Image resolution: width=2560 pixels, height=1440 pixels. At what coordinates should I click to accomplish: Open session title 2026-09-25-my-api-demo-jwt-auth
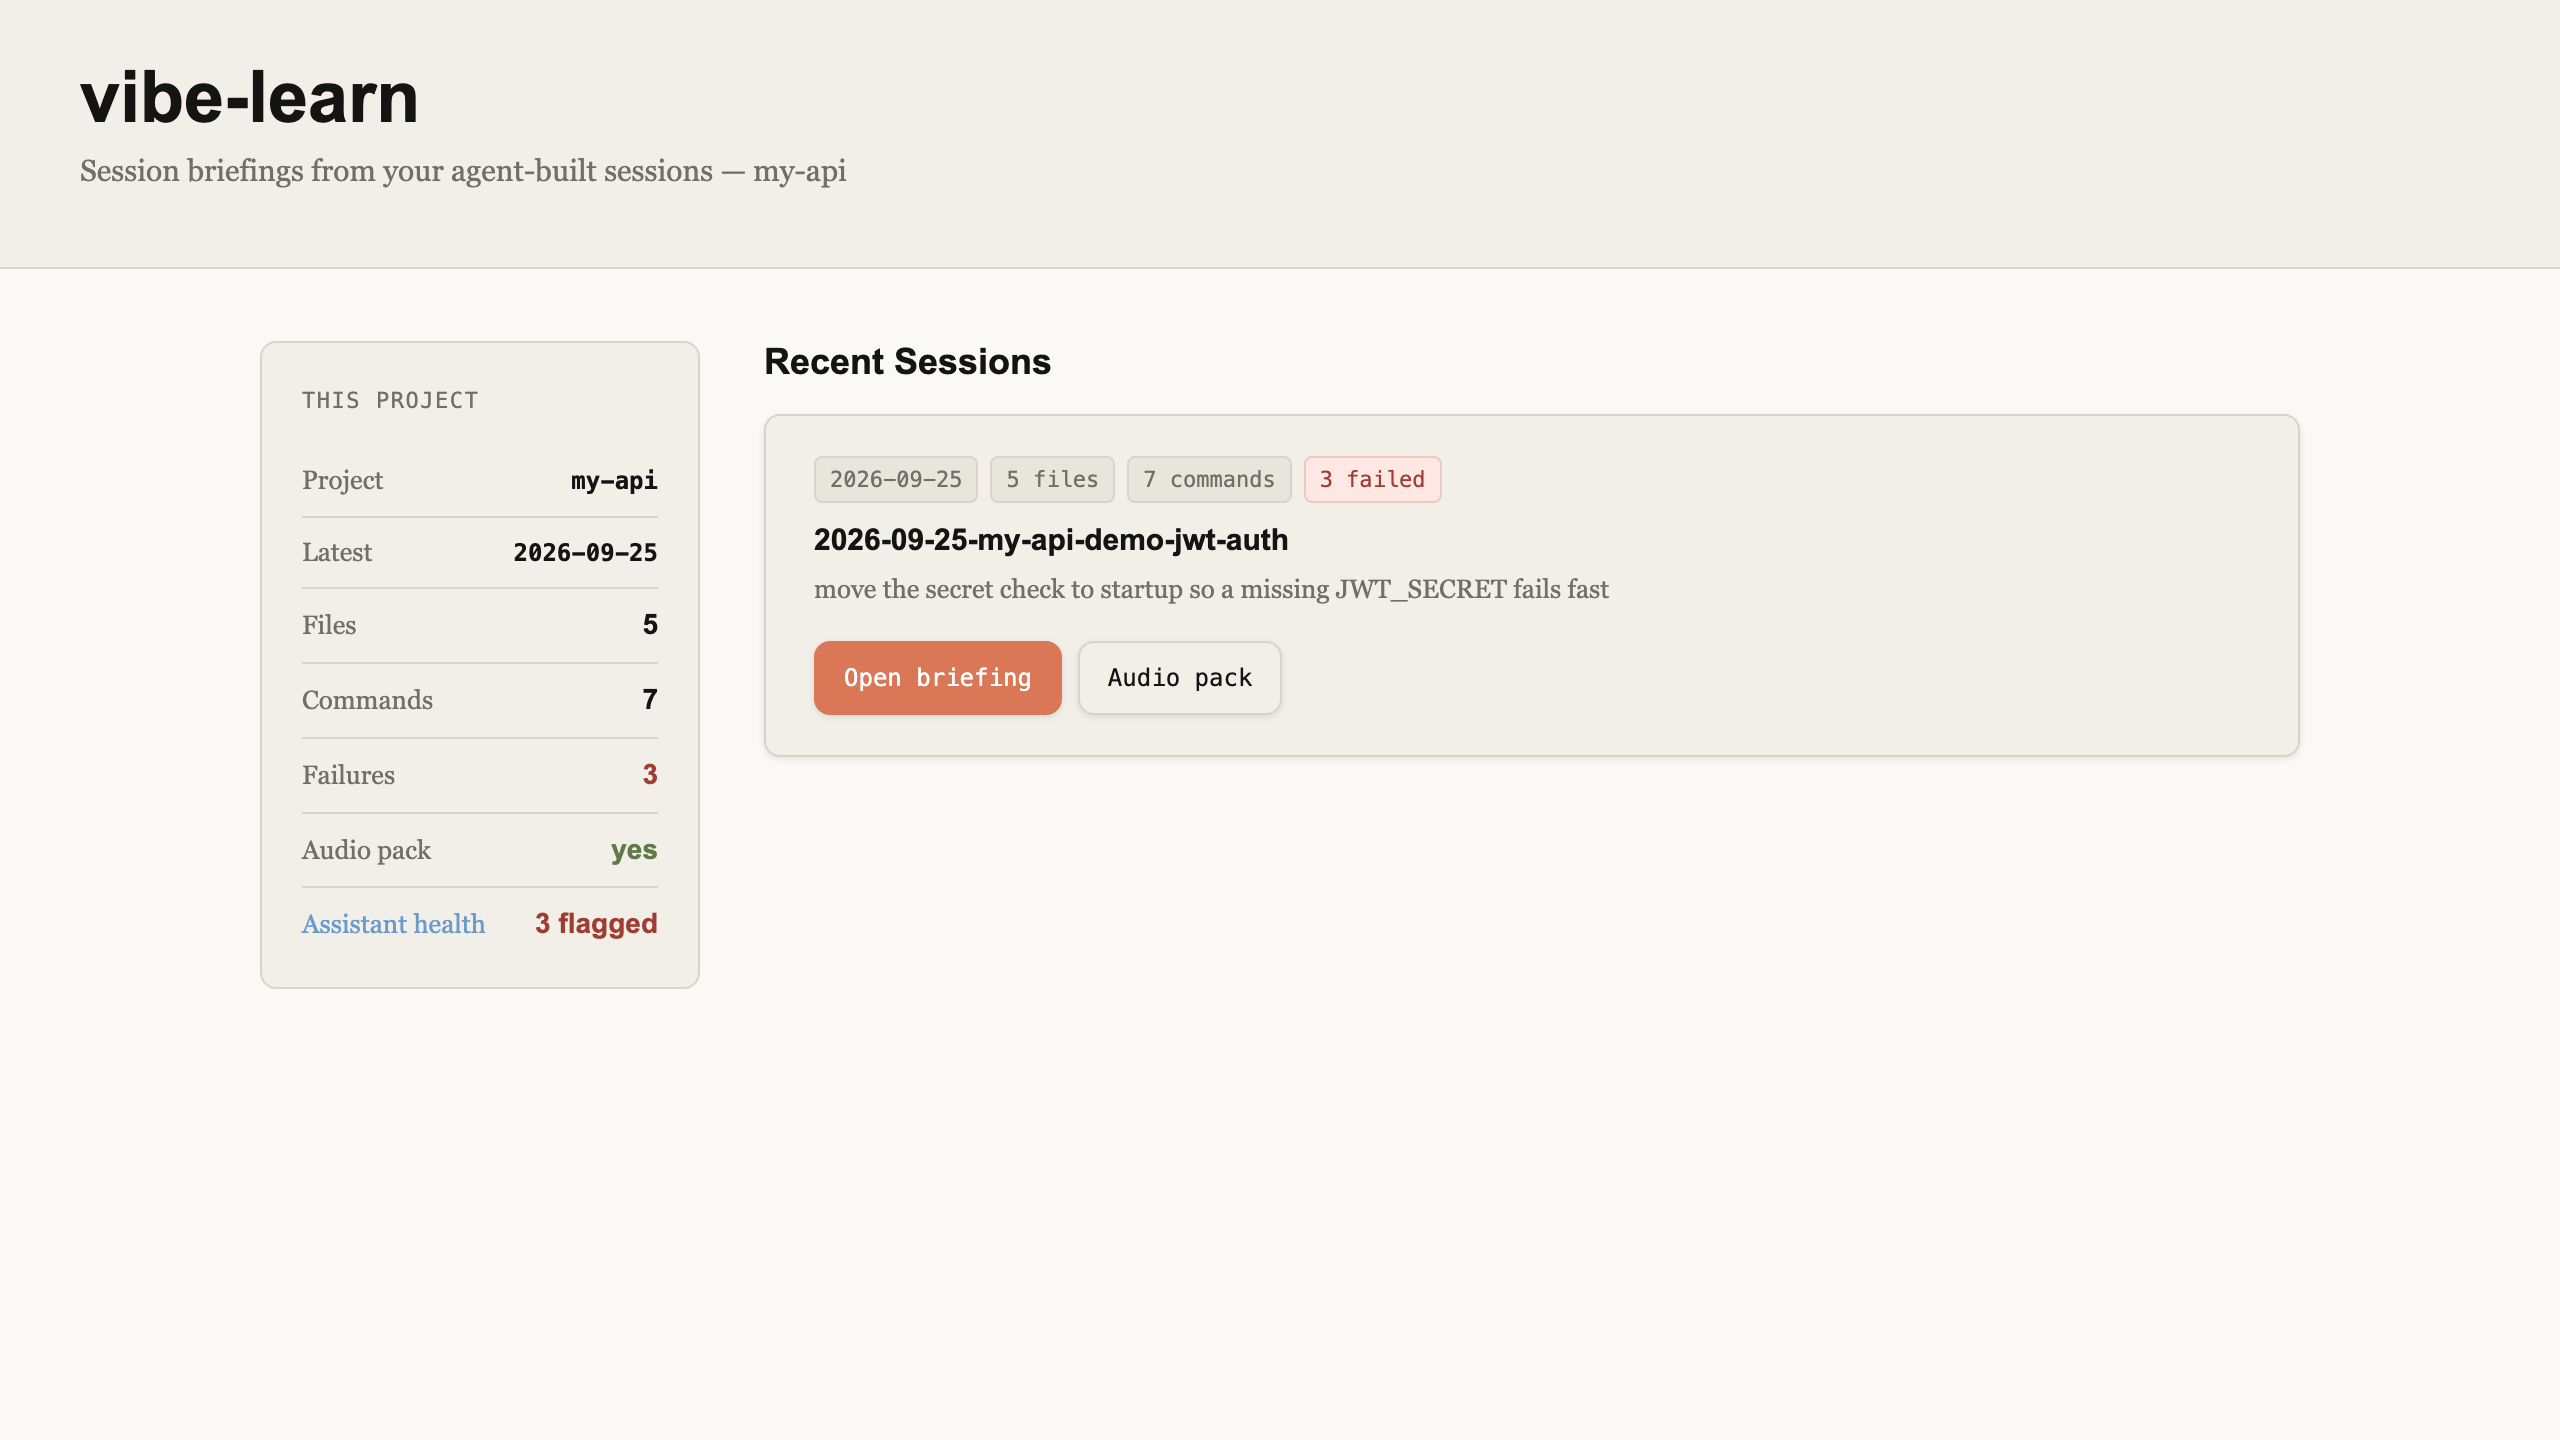point(1051,540)
